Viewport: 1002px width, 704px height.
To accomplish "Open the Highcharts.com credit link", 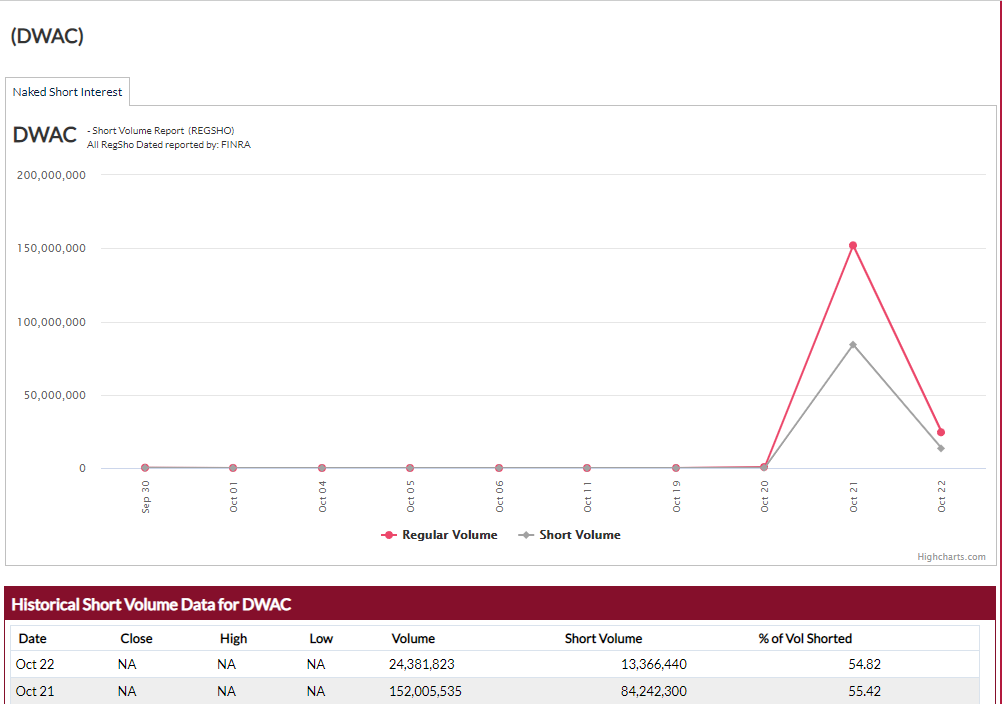I will (951, 556).
